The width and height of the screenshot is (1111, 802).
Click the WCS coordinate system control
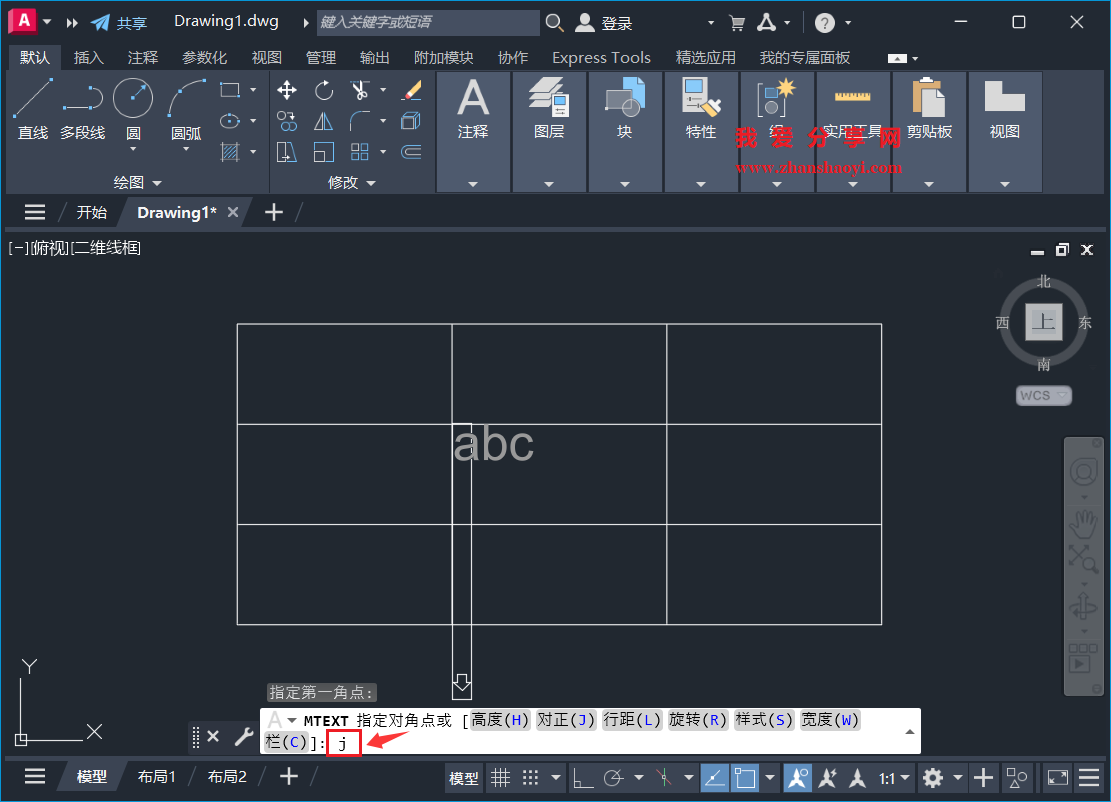coord(1043,395)
